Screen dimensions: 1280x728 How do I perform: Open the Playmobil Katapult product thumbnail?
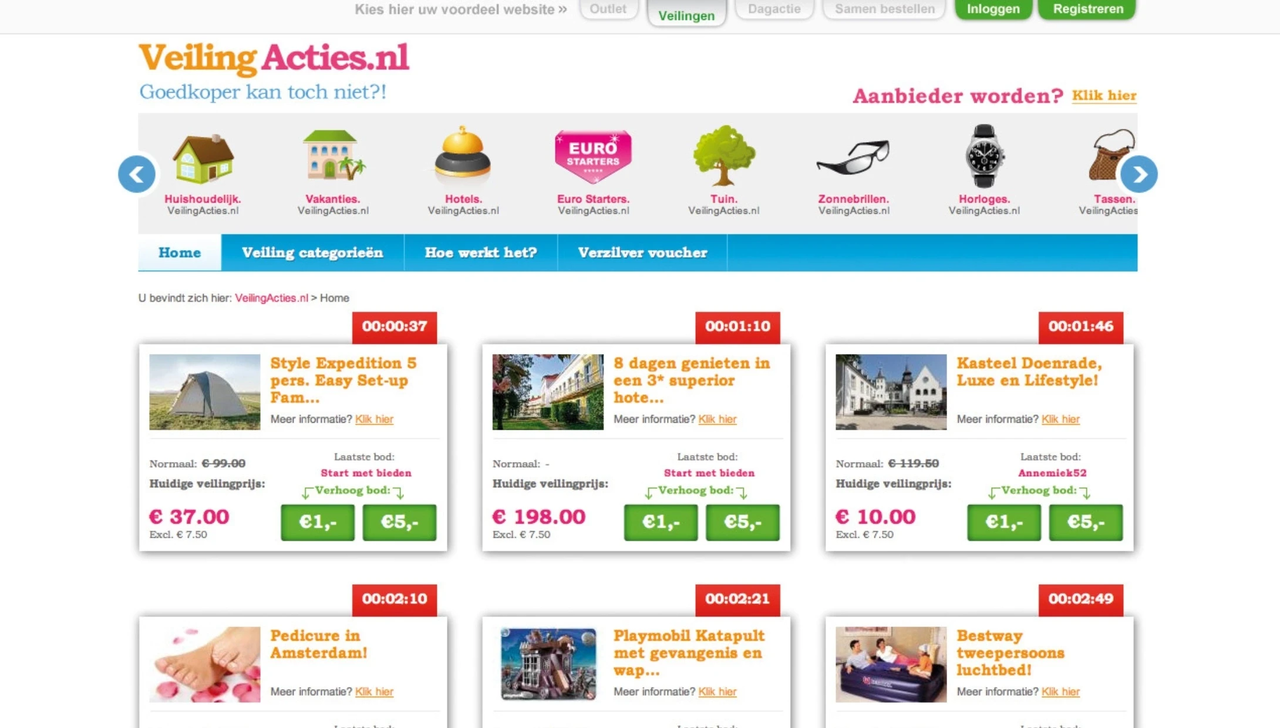[548, 664]
